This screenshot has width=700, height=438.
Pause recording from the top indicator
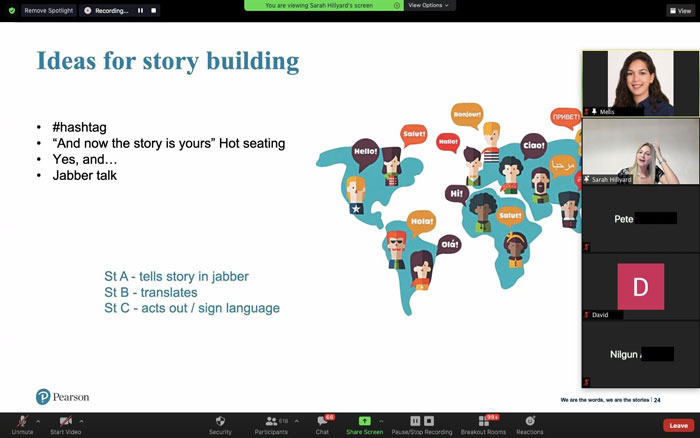[140, 10]
